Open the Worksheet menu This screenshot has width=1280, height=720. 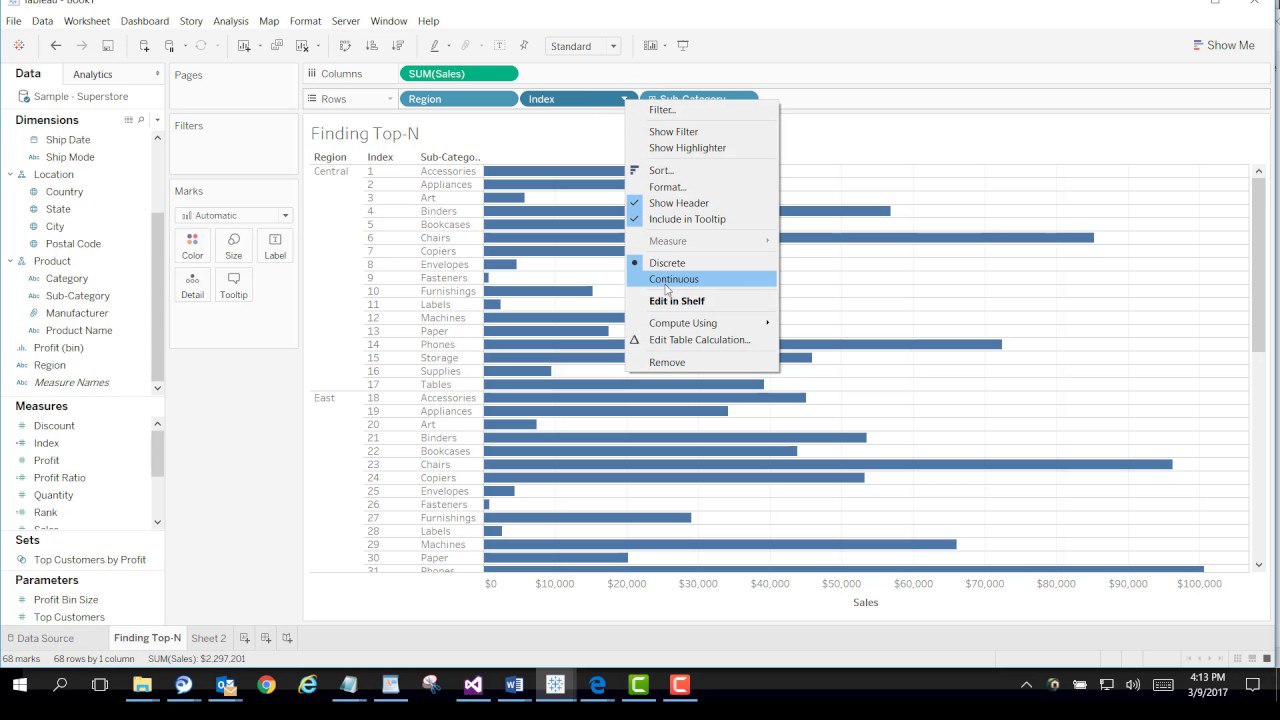pyautogui.click(x=87, y=21)
